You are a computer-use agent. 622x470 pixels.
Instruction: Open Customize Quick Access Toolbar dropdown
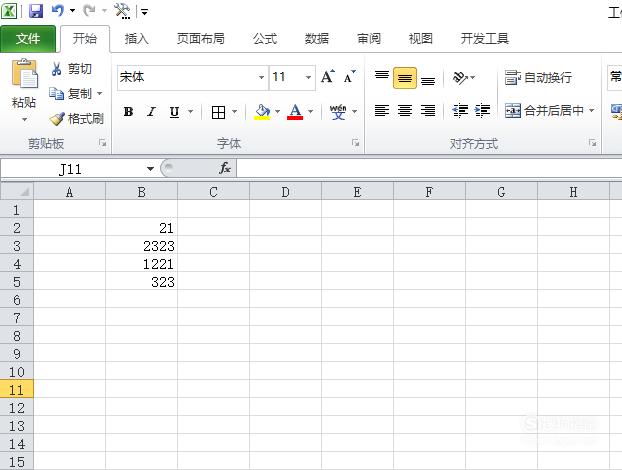[144, 12]
